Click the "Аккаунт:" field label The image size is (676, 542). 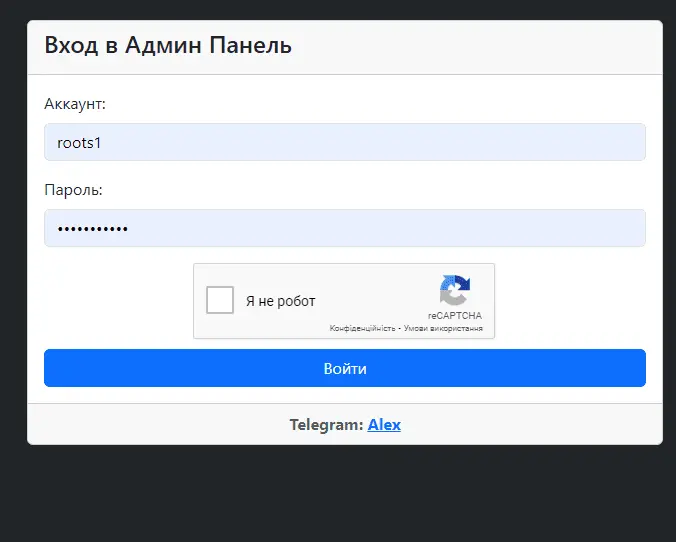click(75, 104)
